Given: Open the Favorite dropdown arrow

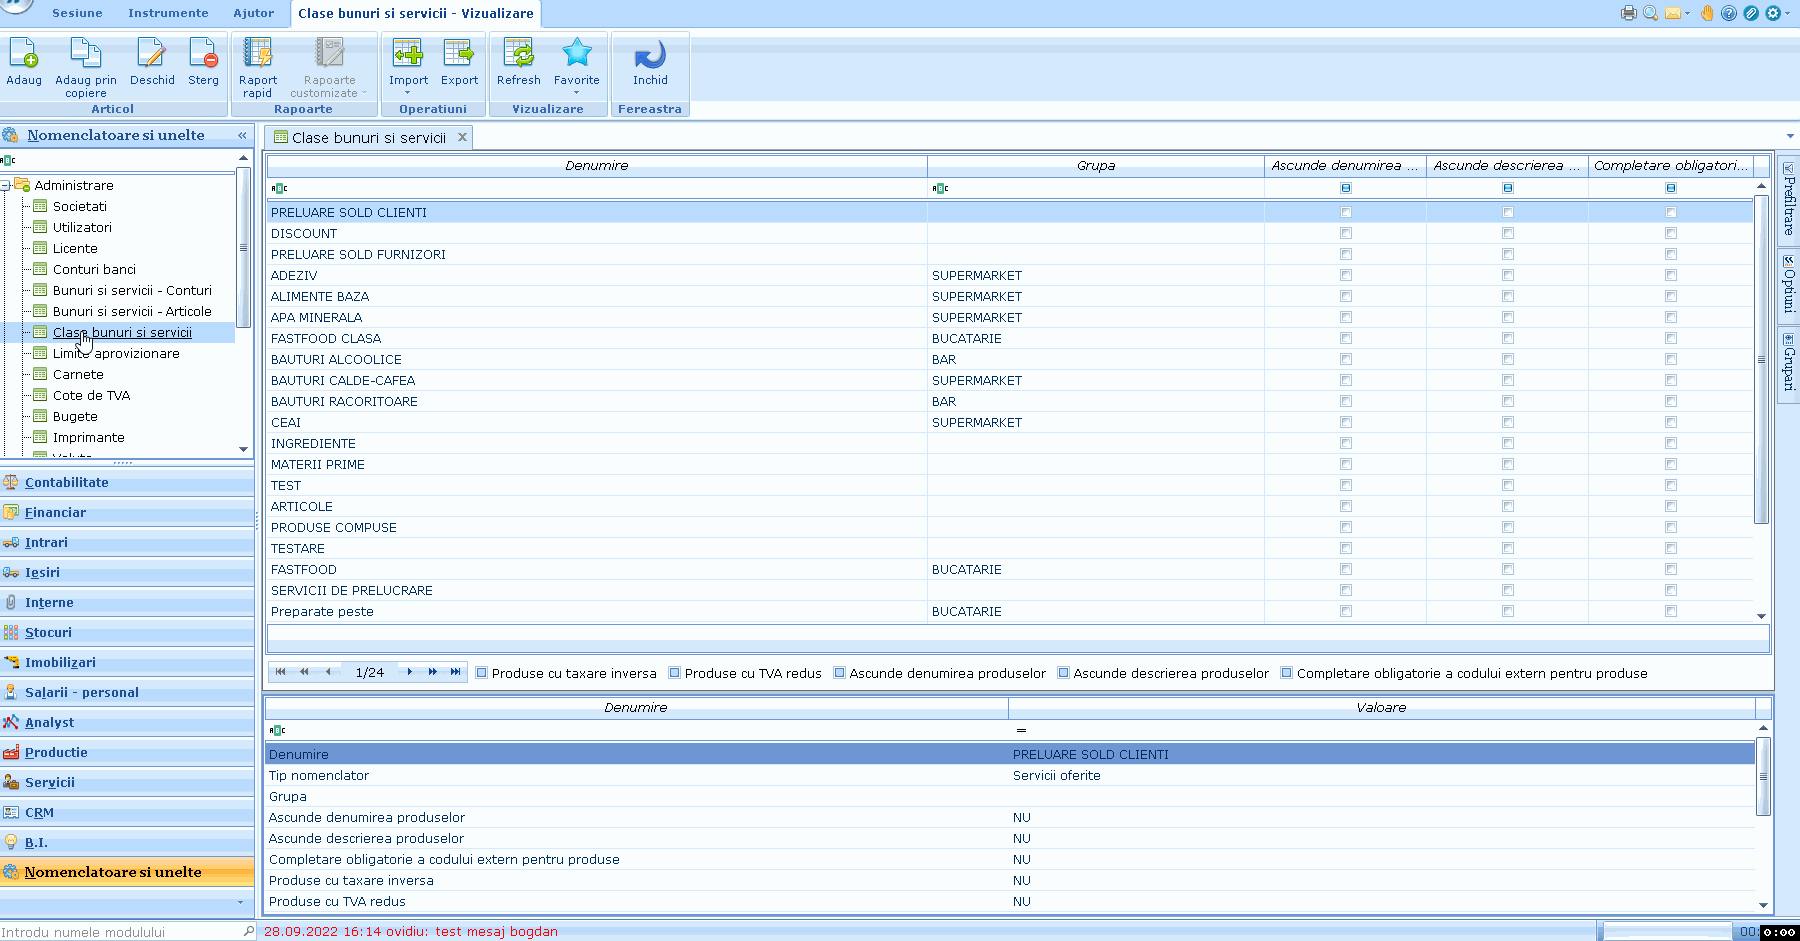Looking at the screenshot, I should point(577,93).
